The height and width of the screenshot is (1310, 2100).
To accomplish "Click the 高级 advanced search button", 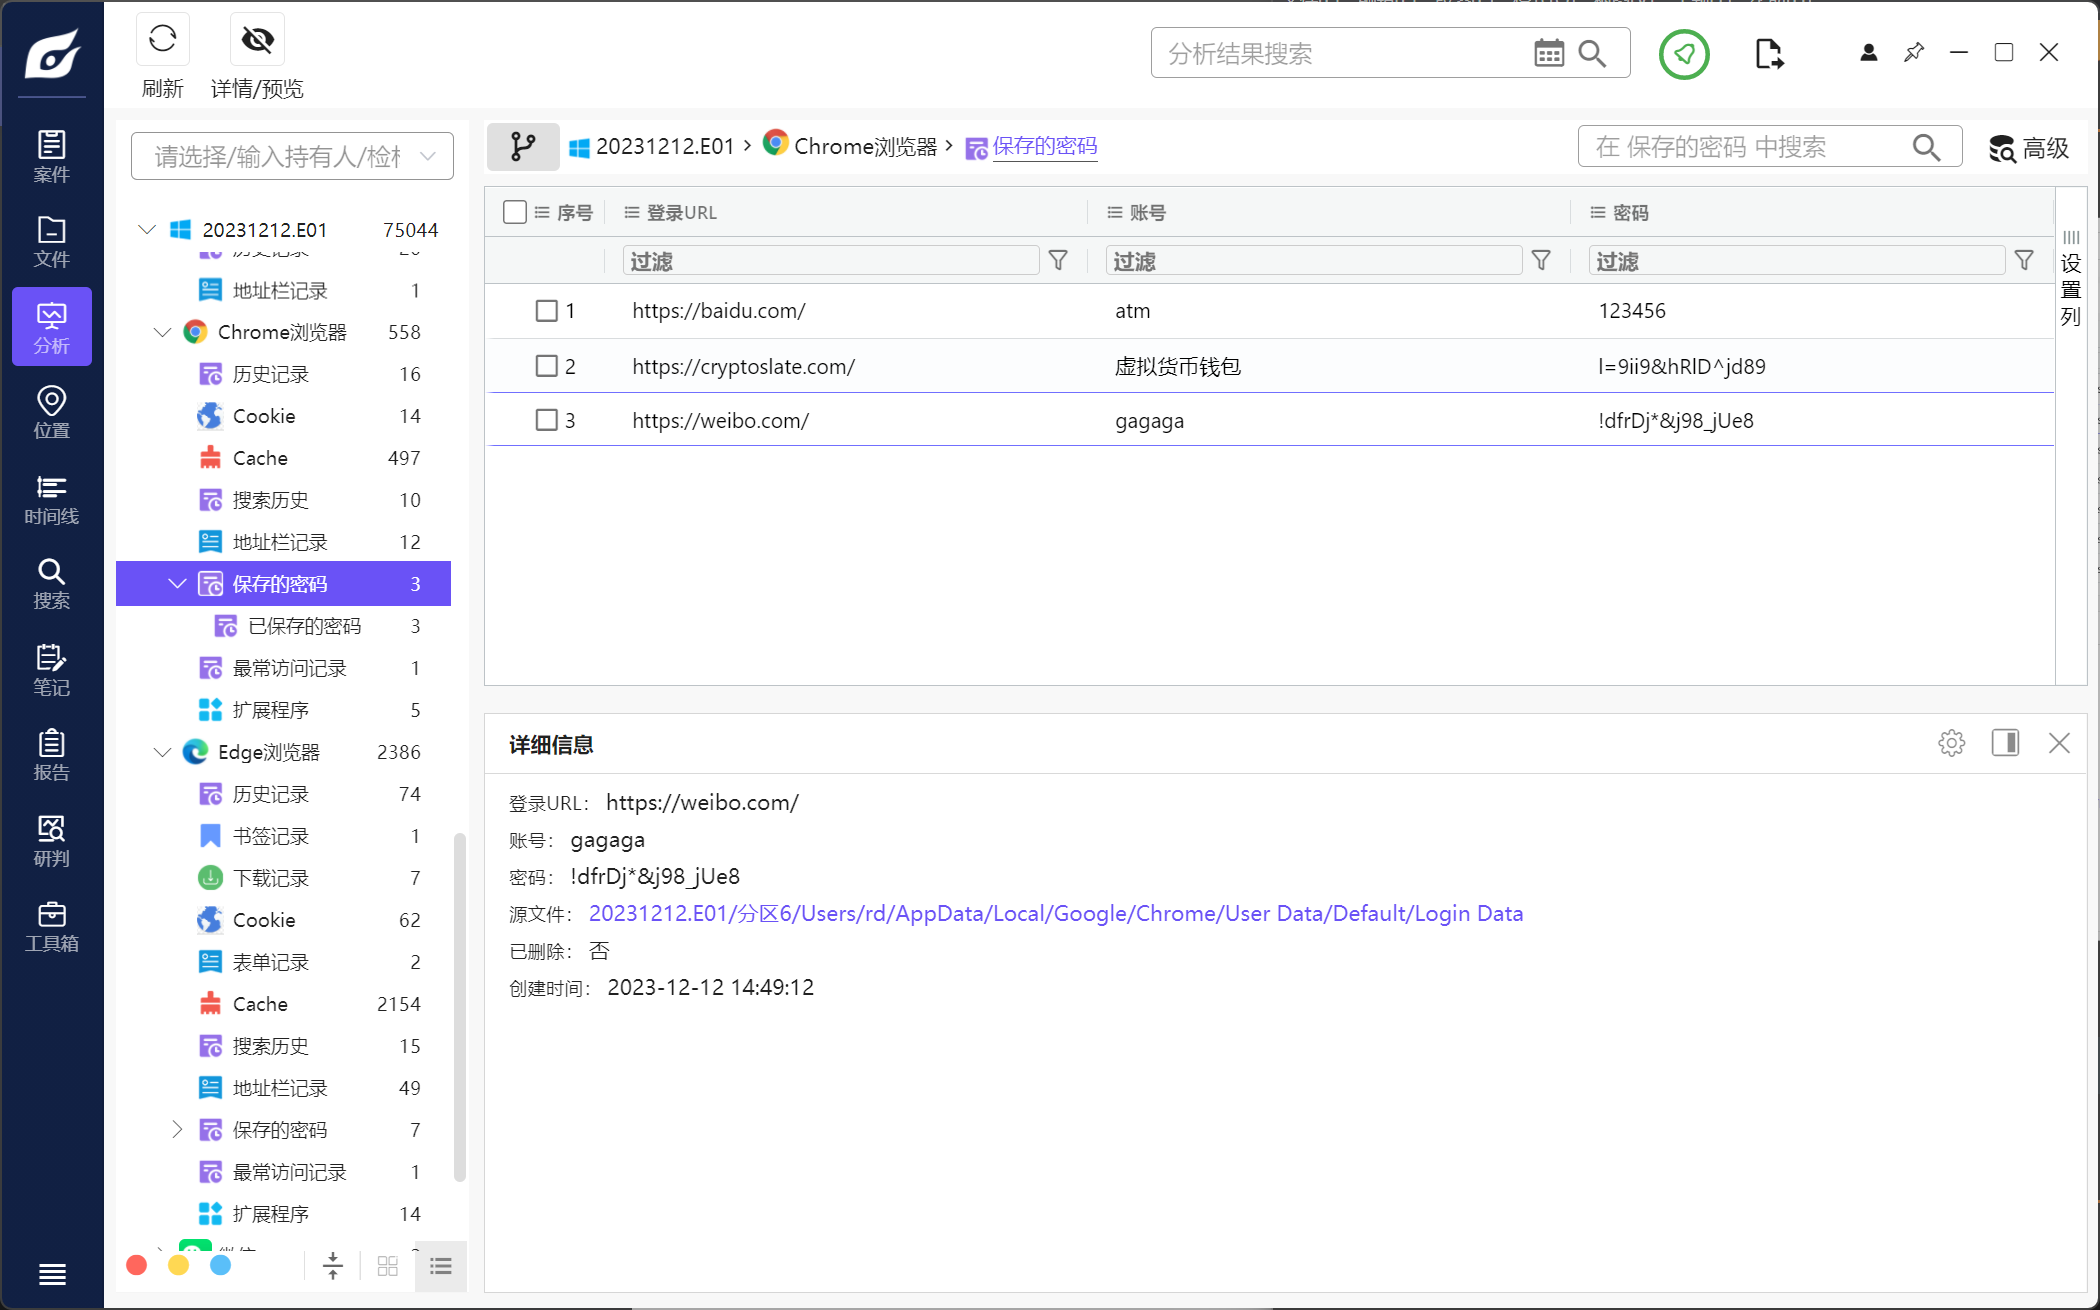I will pos(2028,148).
